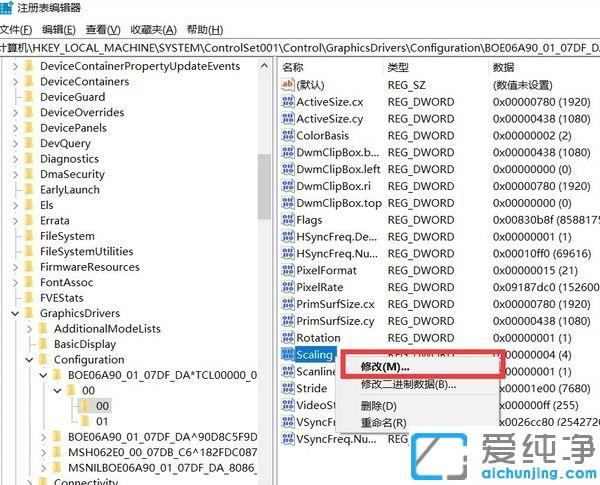Choose 重命名(R) from context menu

[383, 423]
